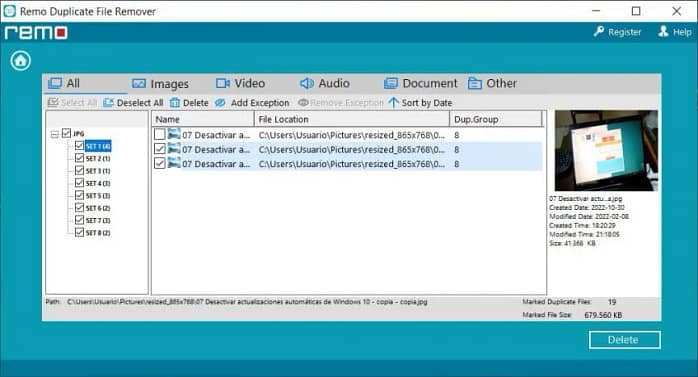Click the Register label
698x377 pixels.
(x=625, y=32)
